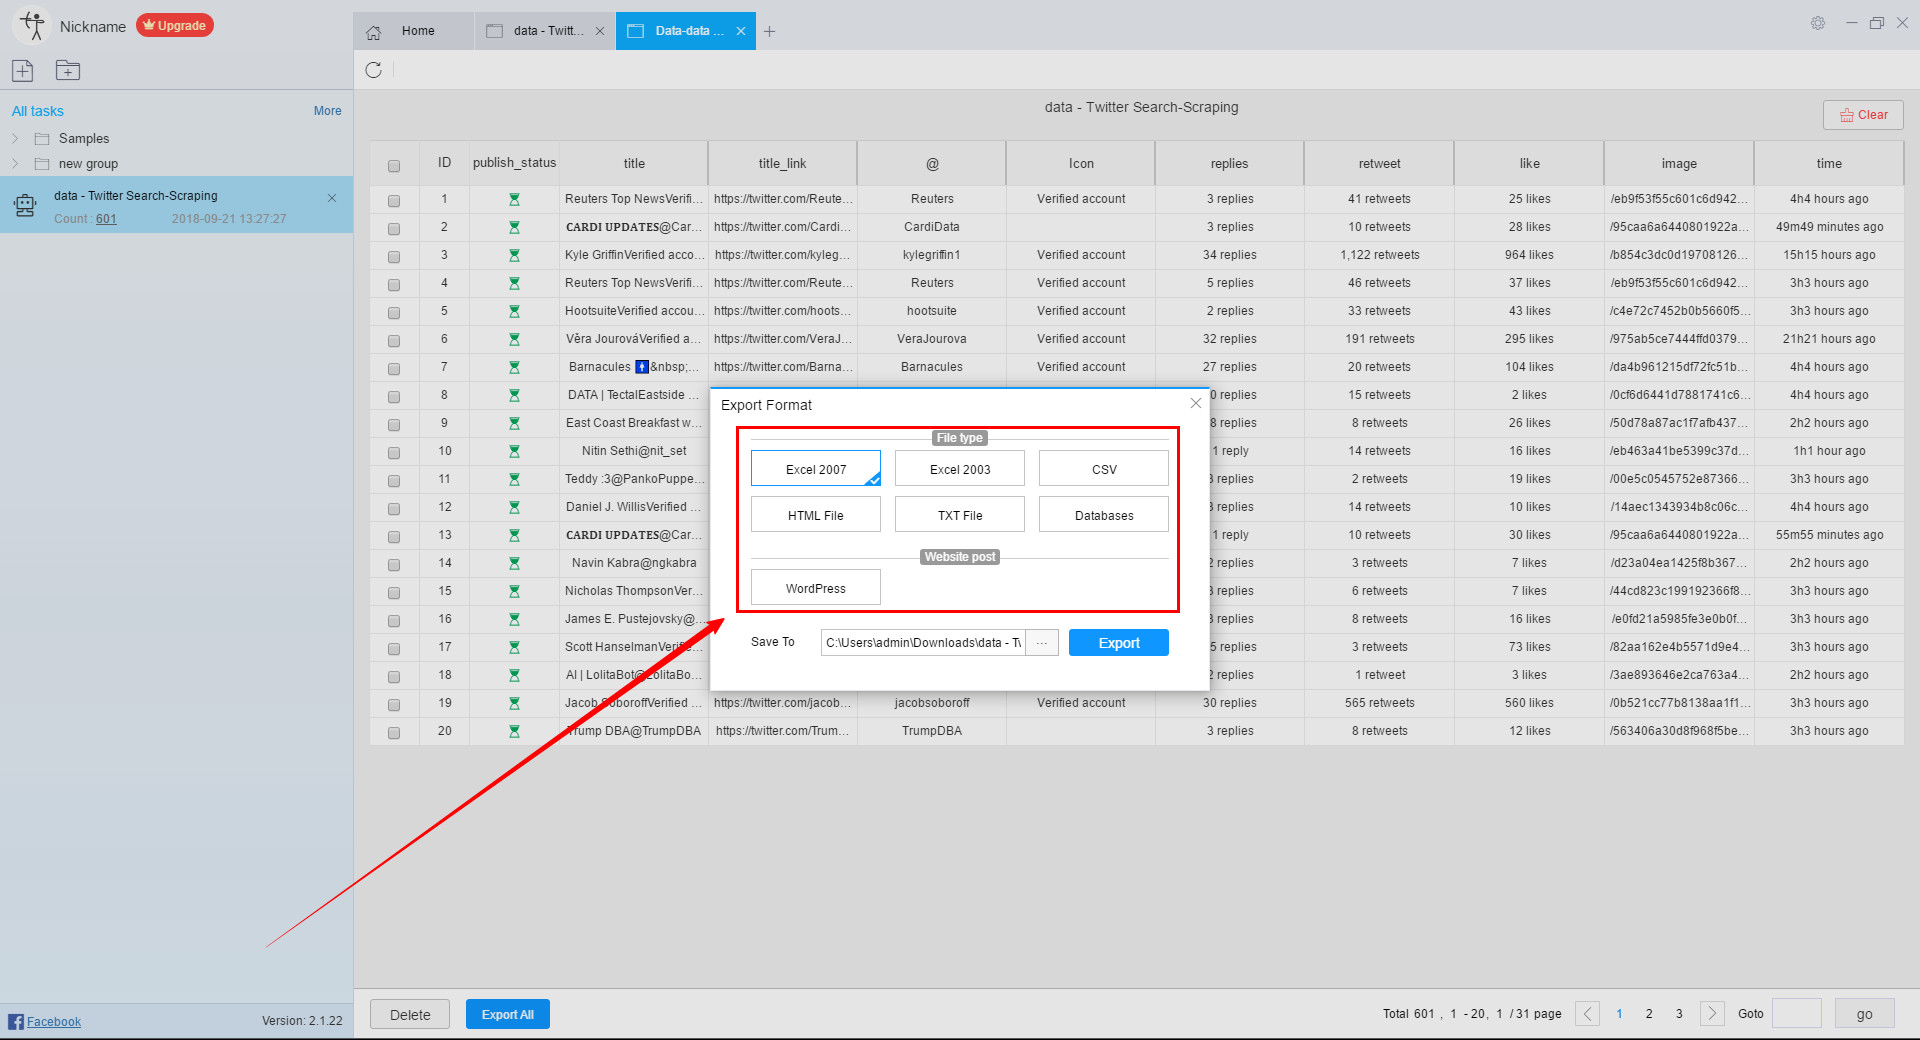Click the browse ellipsis button for save path
Image resolution: width=1920 pixels, height=1040 pixels.
coord(1042,642)
